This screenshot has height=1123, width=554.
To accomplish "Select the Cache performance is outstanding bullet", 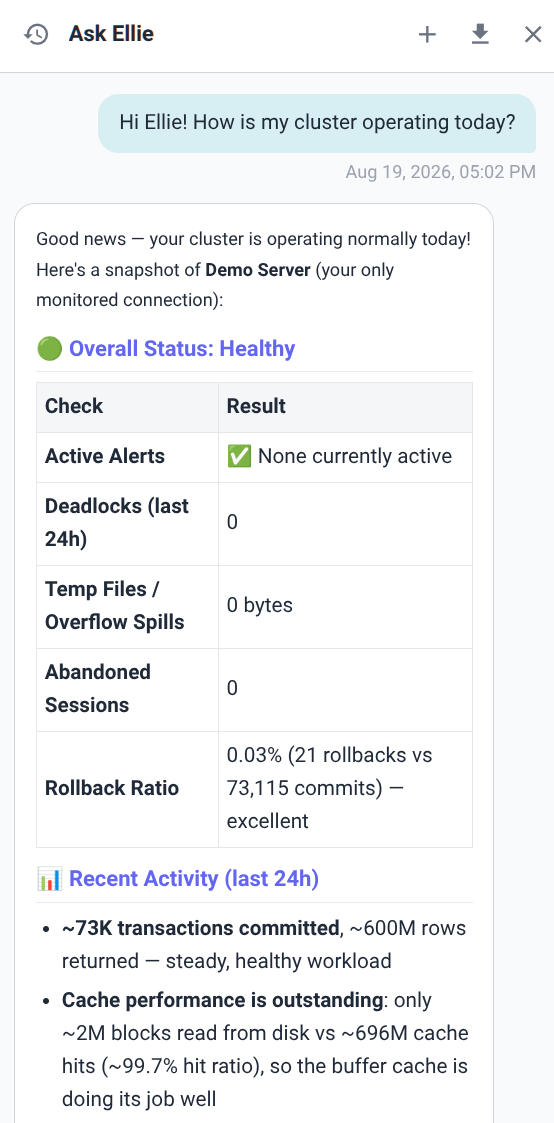I will point(265,1049).
